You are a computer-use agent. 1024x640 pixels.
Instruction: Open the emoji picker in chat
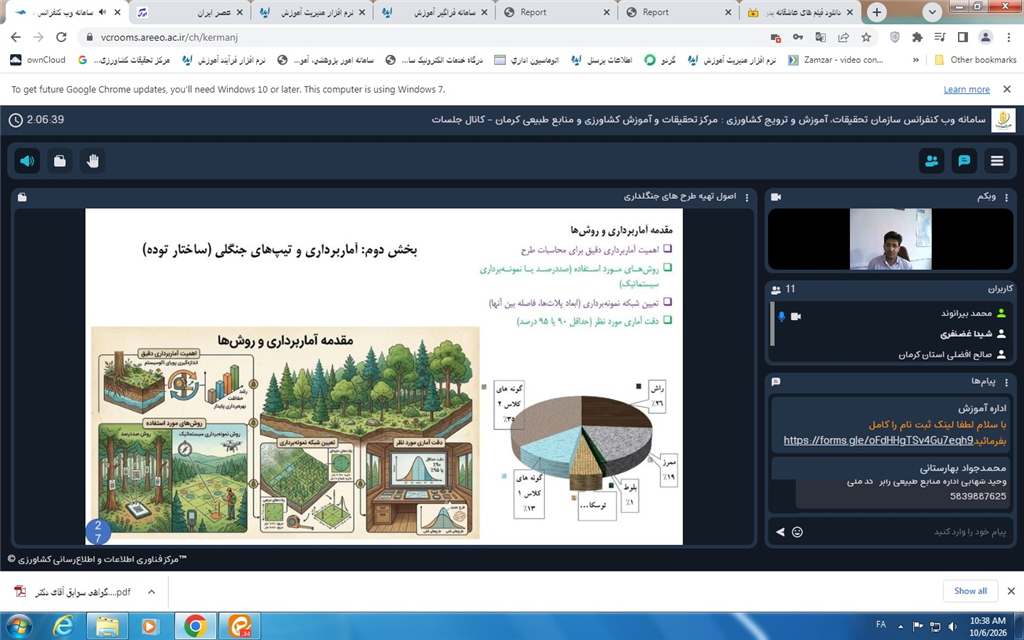pyautogui.click(x=797, y=532)
